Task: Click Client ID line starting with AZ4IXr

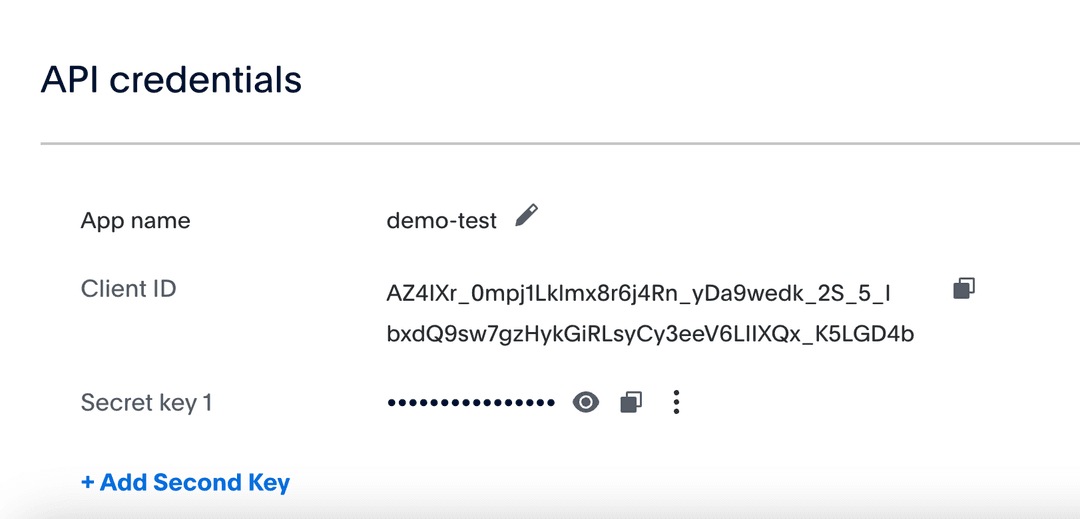Action: click(x=638, y=294)
